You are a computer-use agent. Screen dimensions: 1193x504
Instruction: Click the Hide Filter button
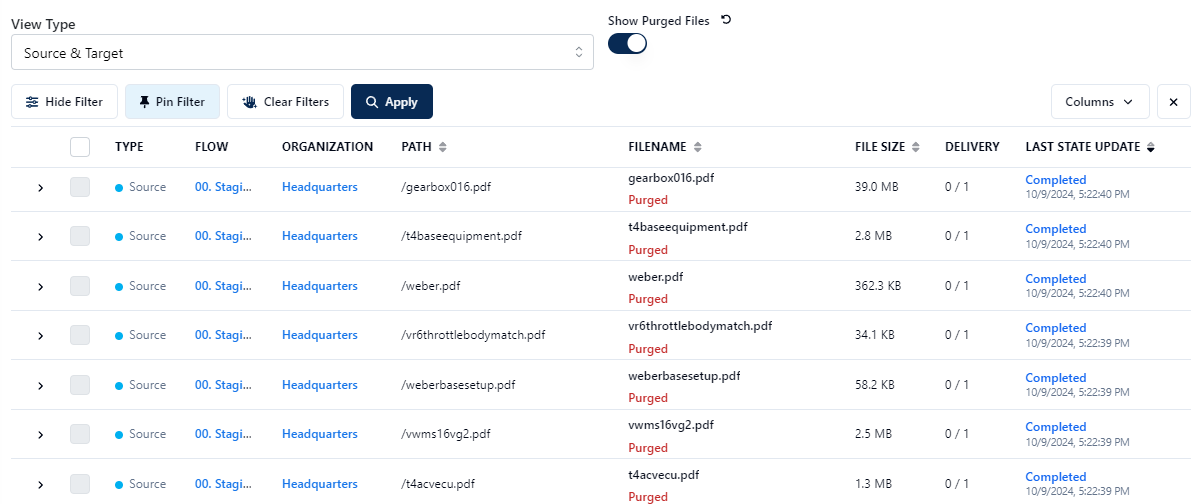(64, 102)
